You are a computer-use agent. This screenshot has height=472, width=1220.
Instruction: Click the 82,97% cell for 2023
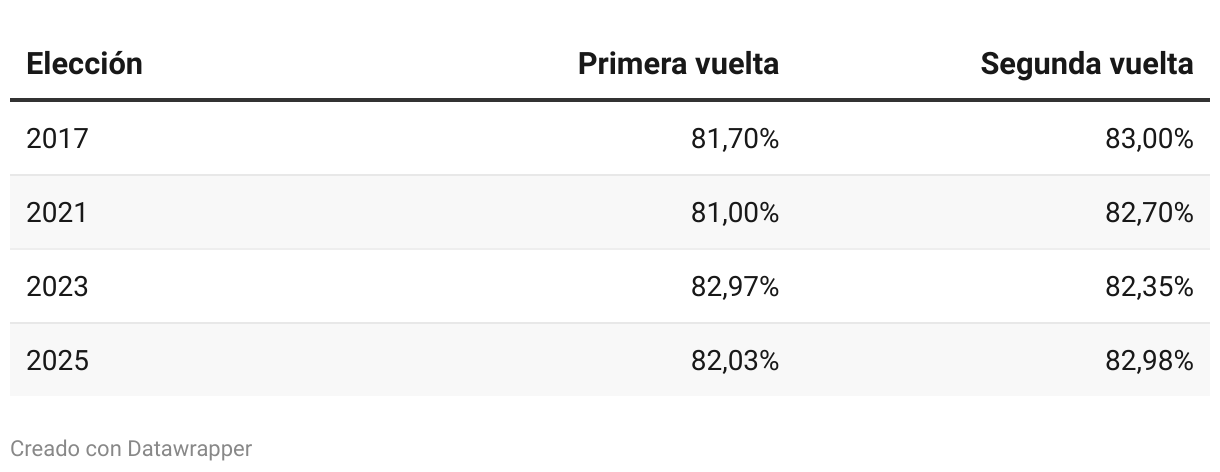(x=735, y=287)
